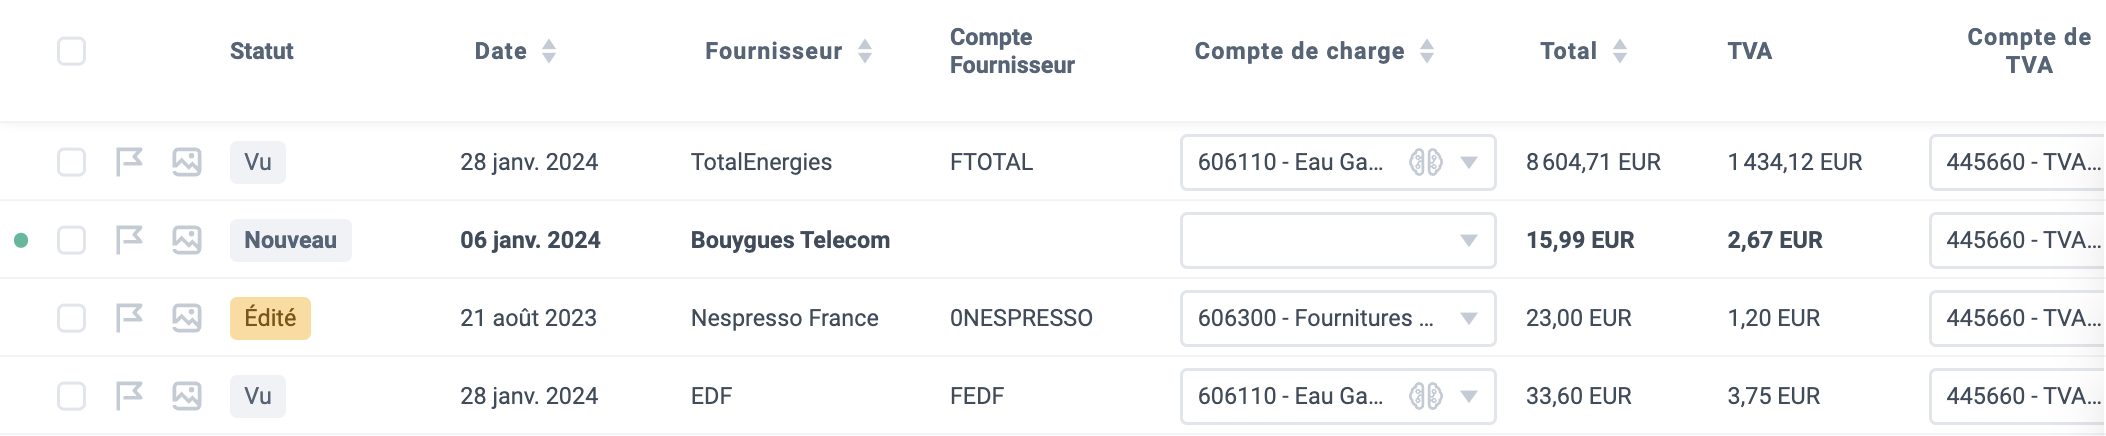Screen dimensions: 2106x436
Task: Tick the select-all checkbox in header
Action: click(x=72, y=51)
